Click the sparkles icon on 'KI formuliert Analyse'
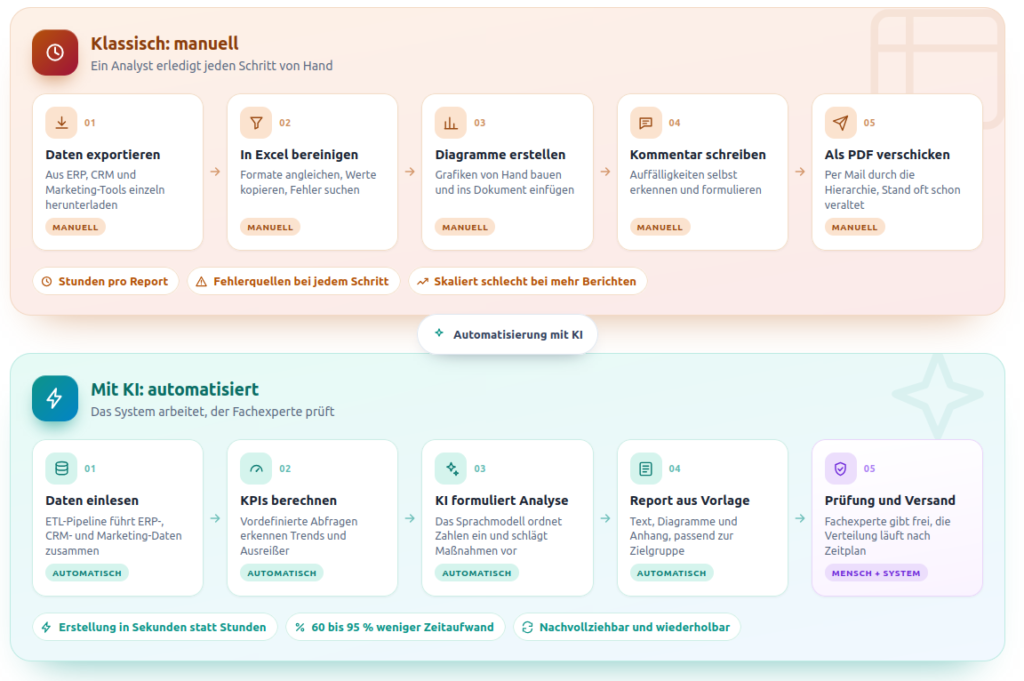Viewport: 1024px width, 681px height. click(451, 468)
